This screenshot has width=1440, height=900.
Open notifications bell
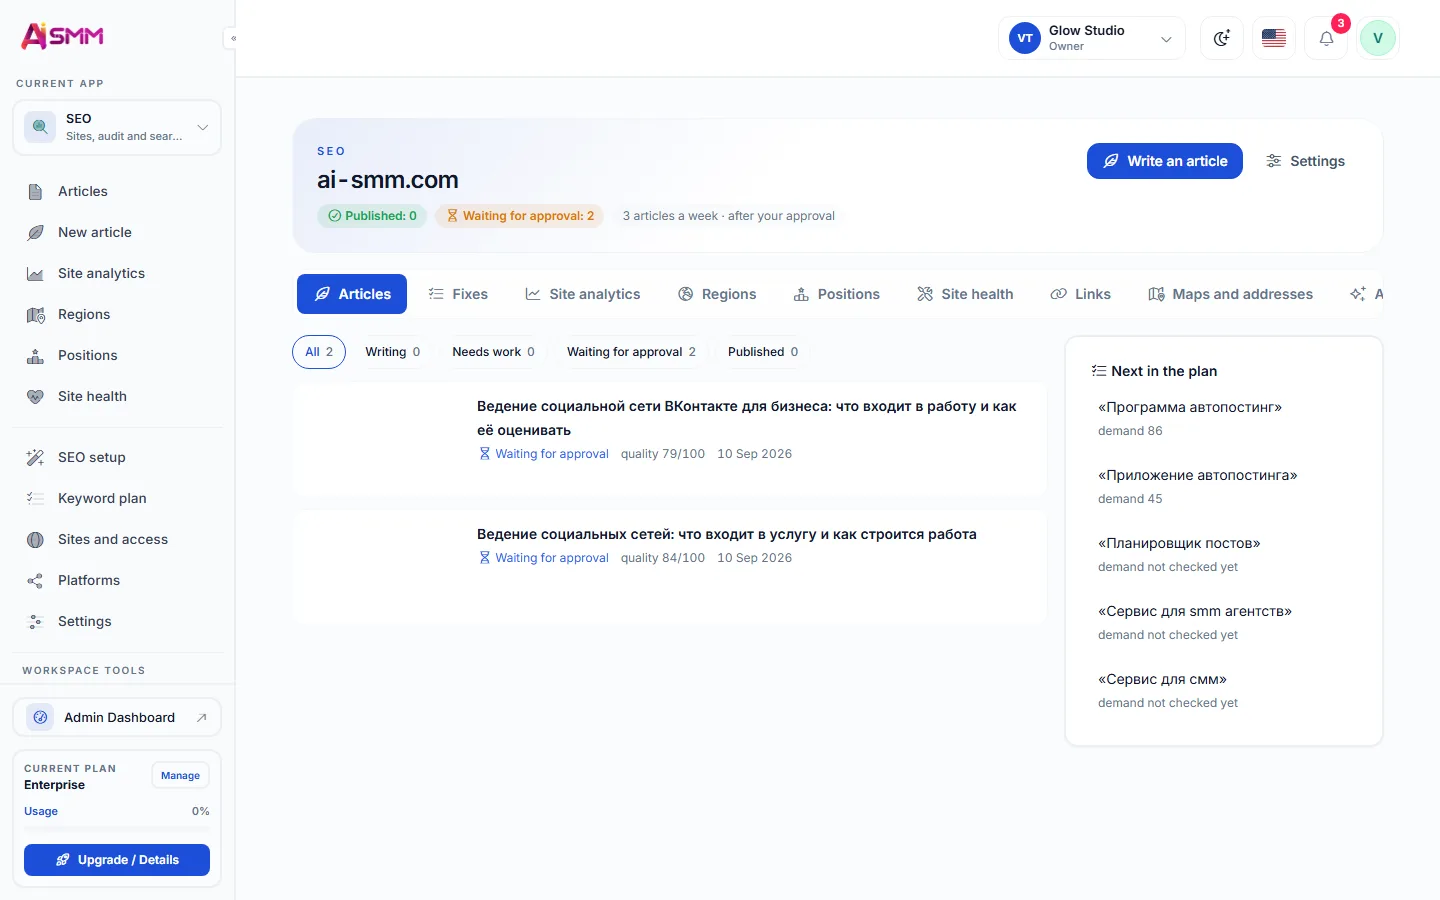1326,38
